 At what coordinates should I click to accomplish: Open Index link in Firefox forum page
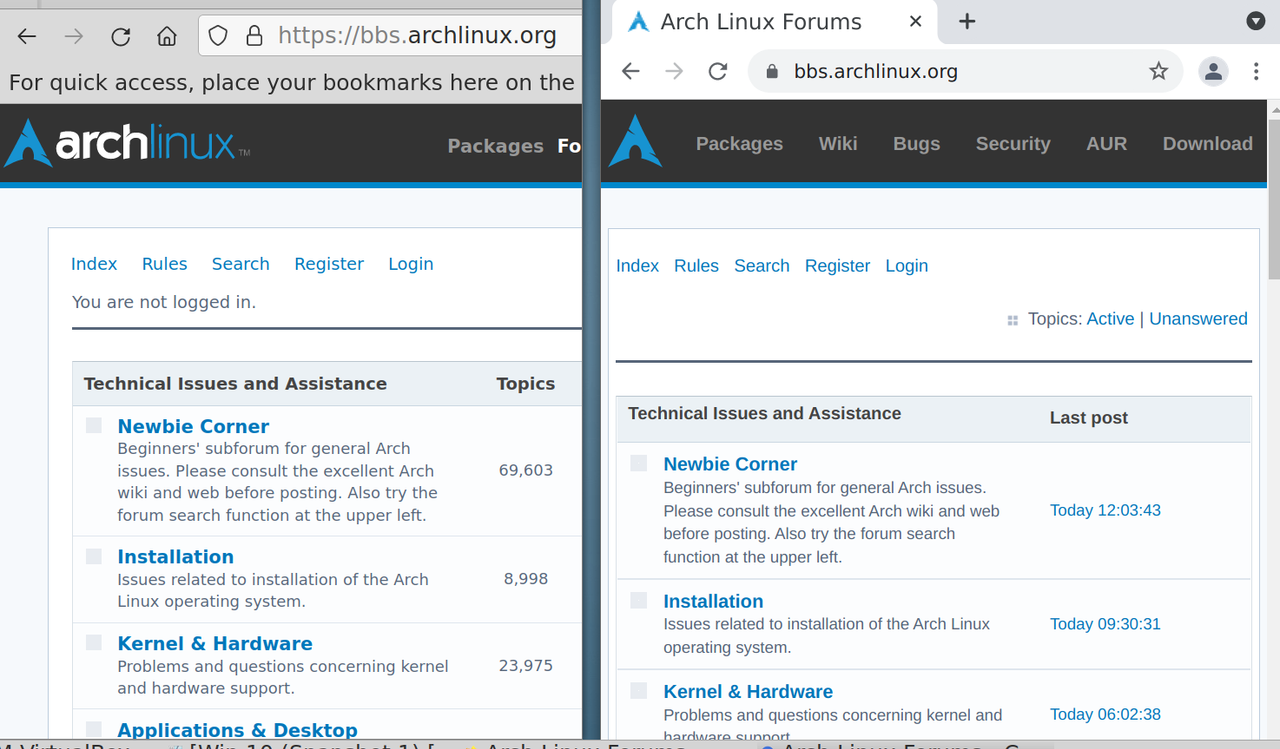[94, 264]
